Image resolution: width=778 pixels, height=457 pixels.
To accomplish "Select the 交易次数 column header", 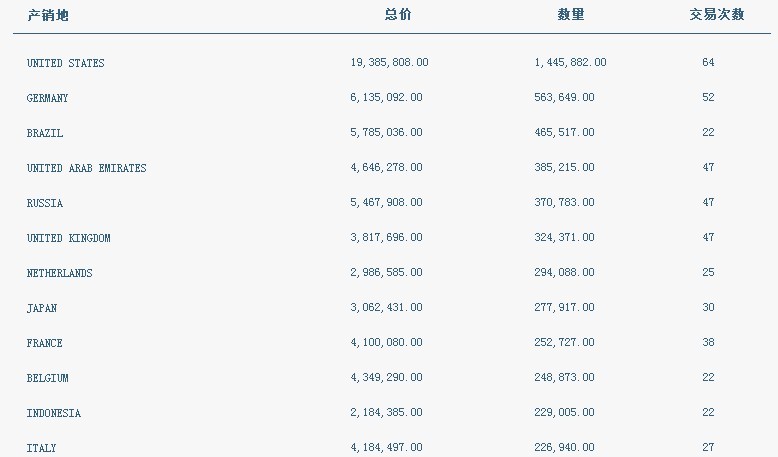I will pos(717,14).
